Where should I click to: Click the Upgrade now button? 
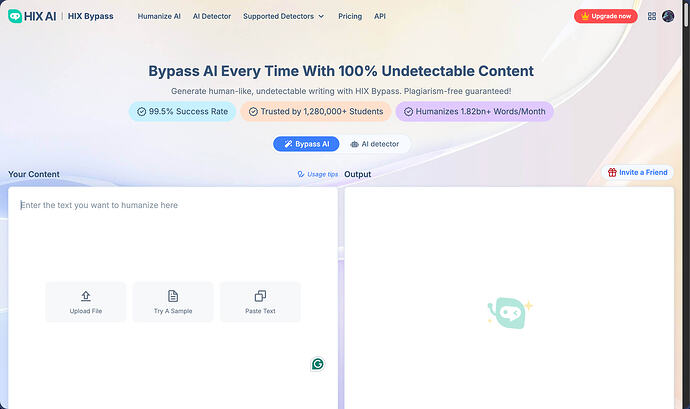(606, 16)
